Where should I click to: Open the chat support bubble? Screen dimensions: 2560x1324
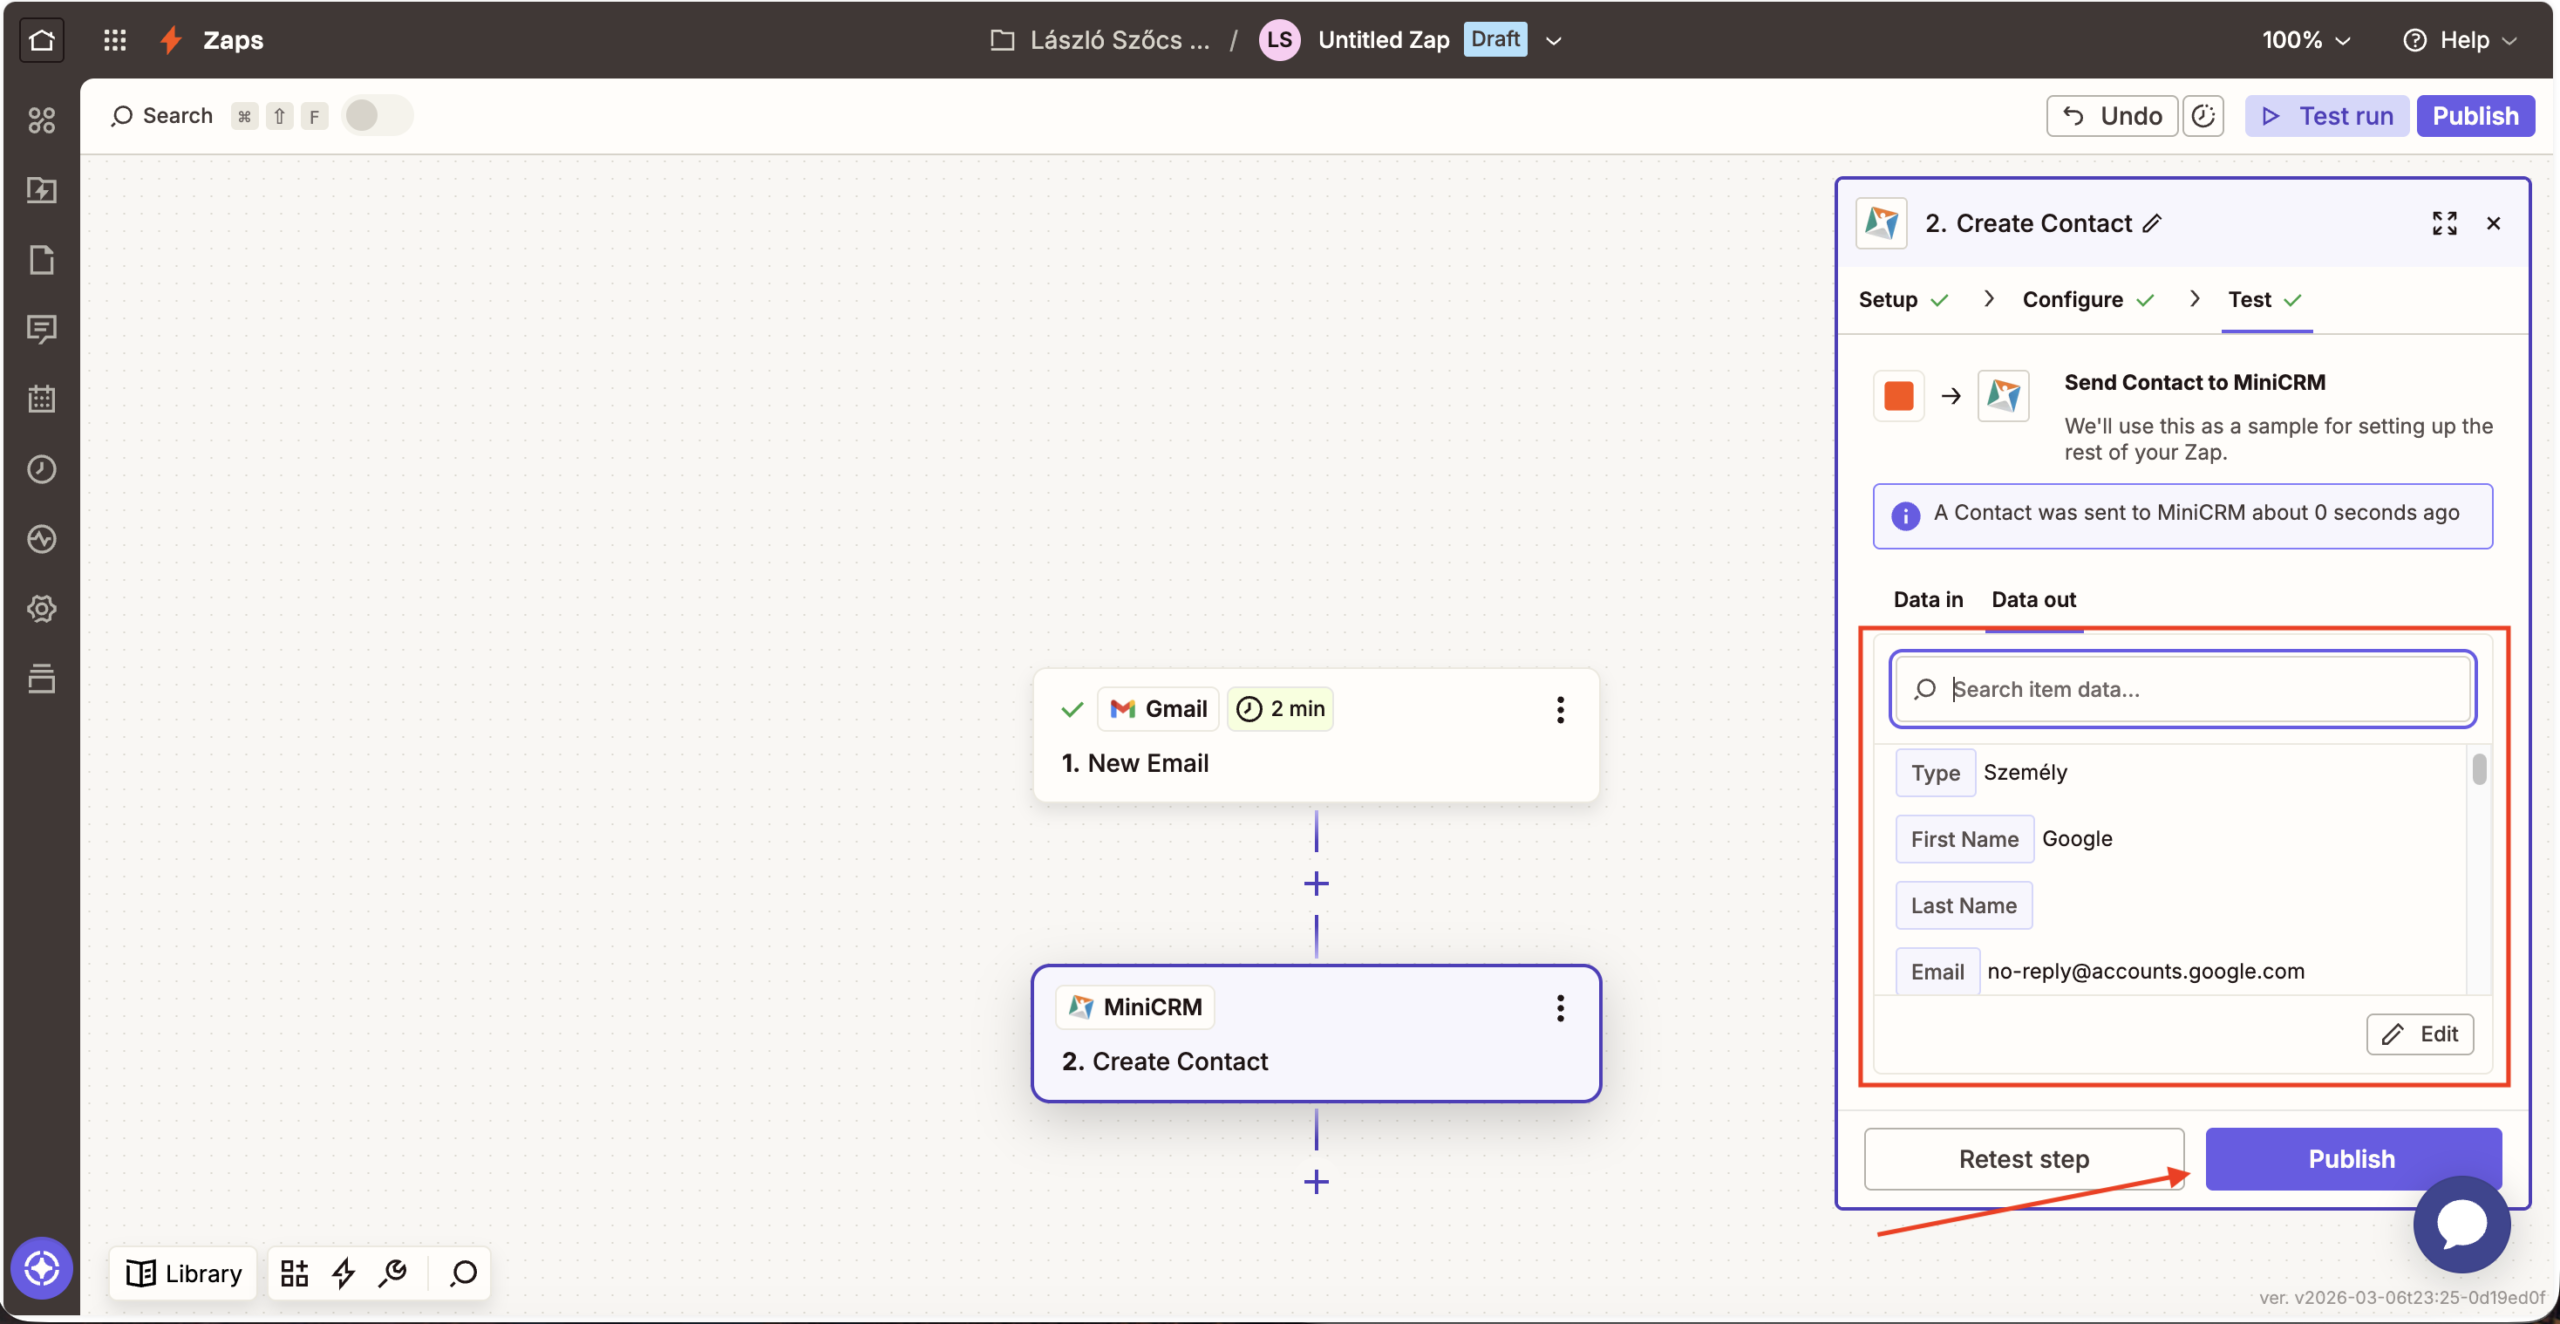click(x=2461, y=1224)
